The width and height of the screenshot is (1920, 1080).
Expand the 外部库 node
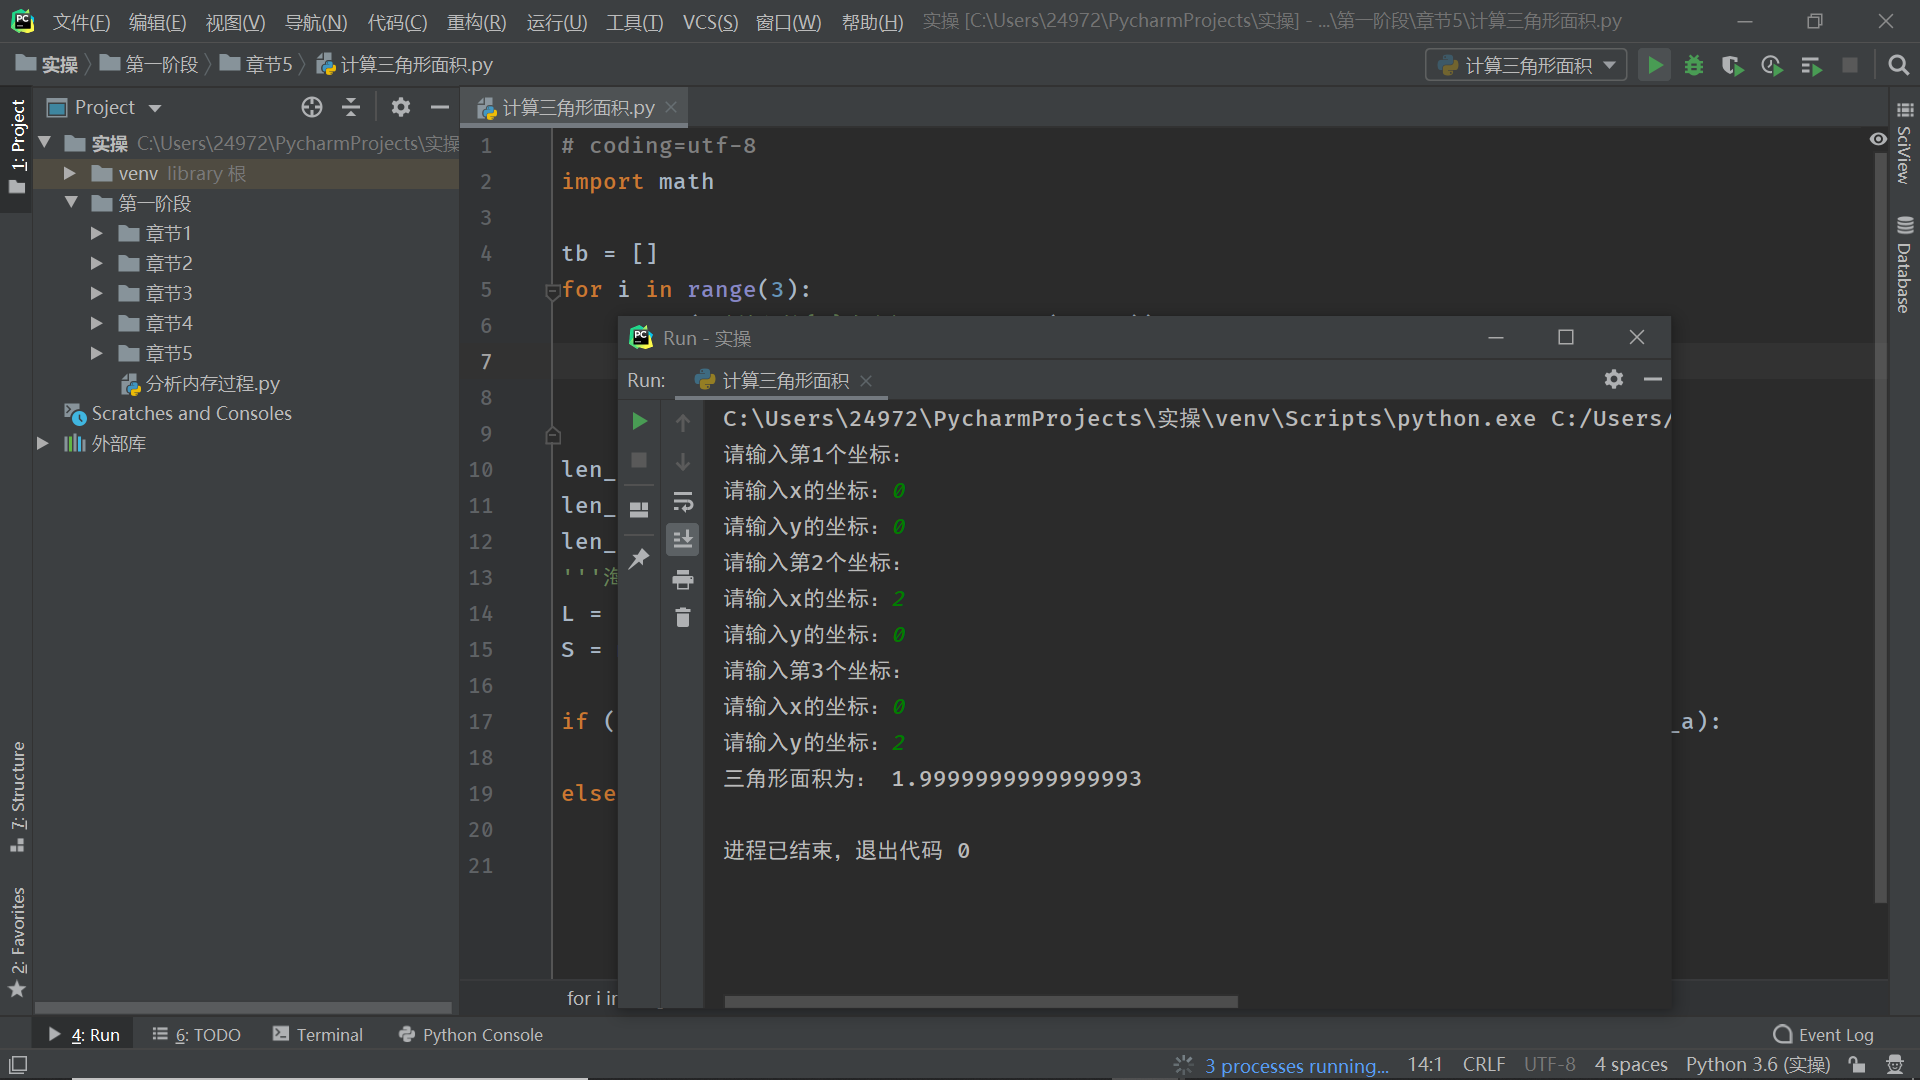pos(43,443)
